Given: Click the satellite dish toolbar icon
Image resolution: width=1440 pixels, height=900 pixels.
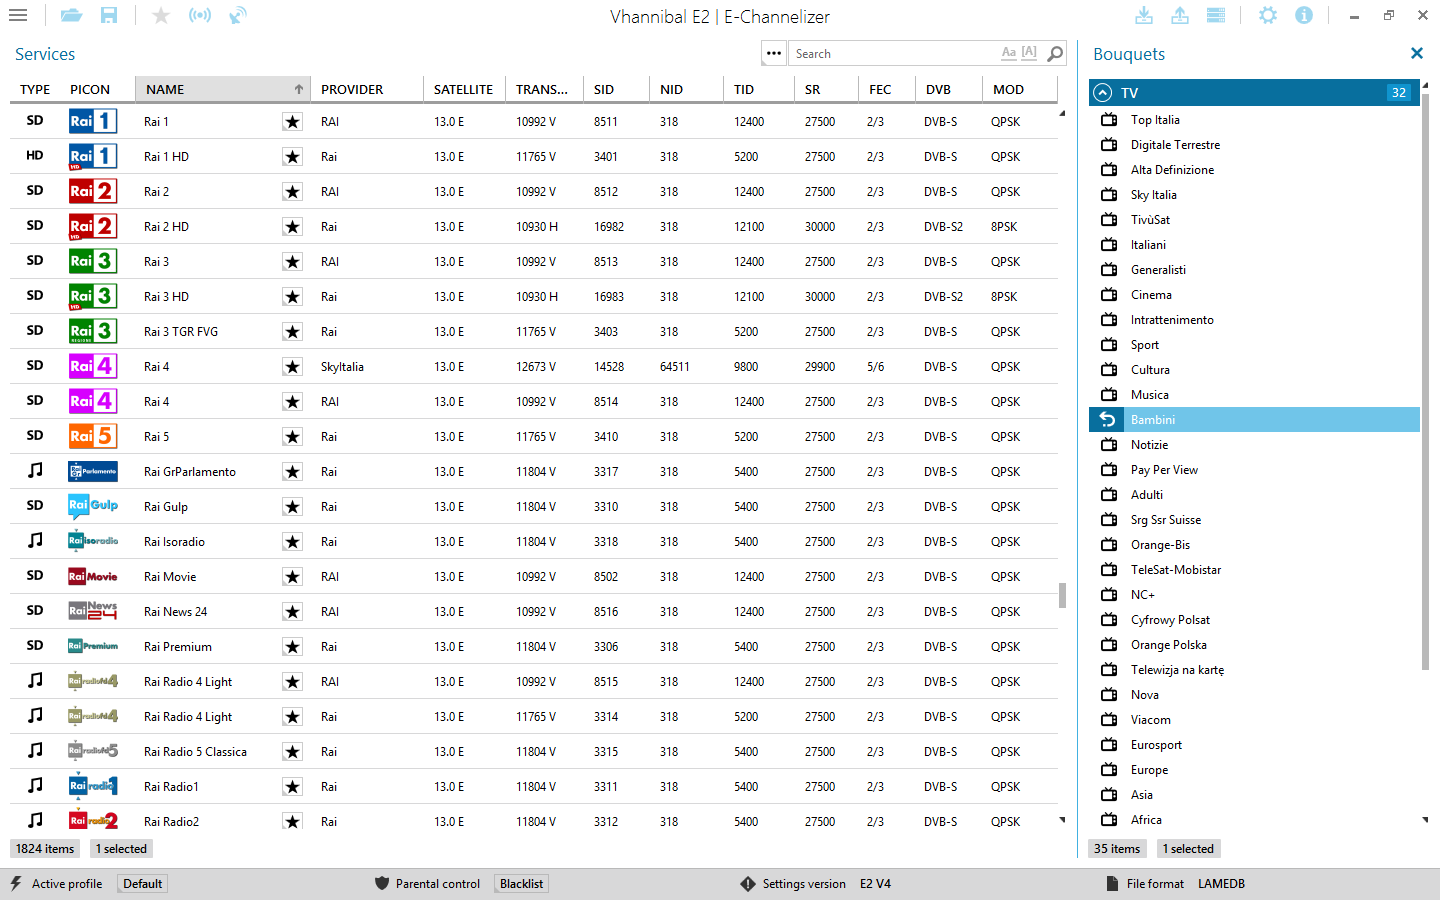Looking at the screenshot, I should click(x=238, y=16).
